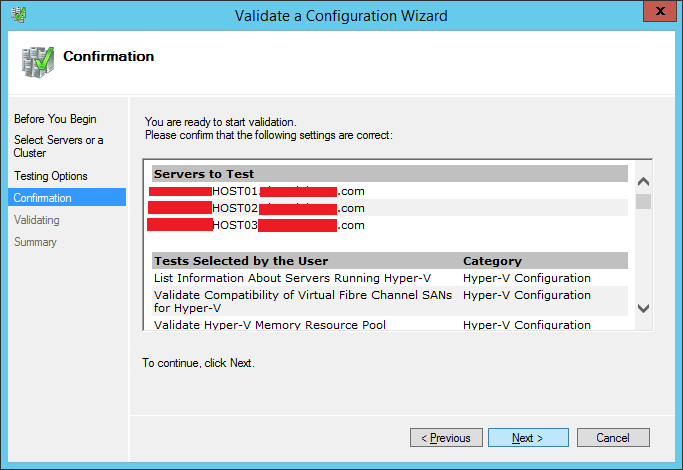This screenshot has height=470, width=683.
Task: Open the Testing Options step
Action: tap(51, 176)
